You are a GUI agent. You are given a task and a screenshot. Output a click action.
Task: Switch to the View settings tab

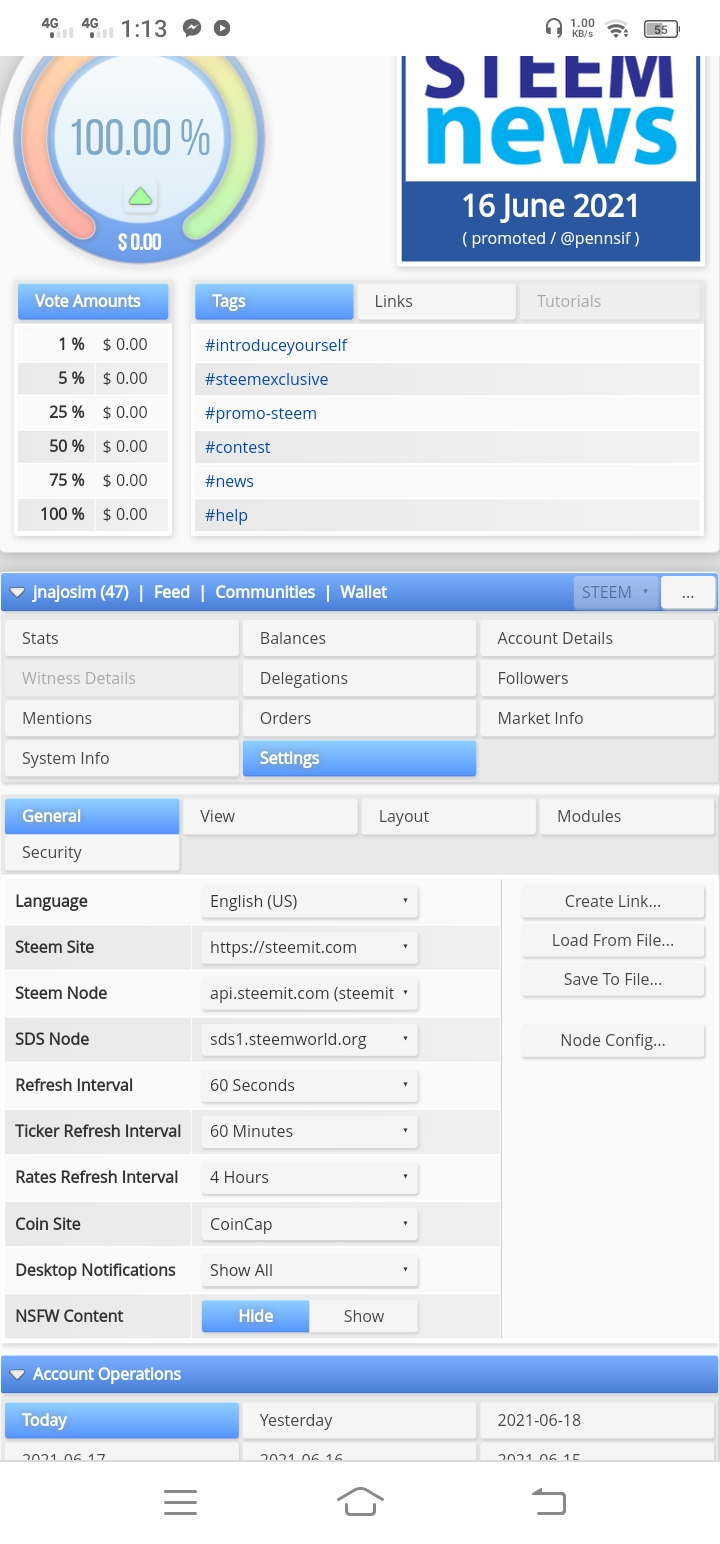(270, 816)
